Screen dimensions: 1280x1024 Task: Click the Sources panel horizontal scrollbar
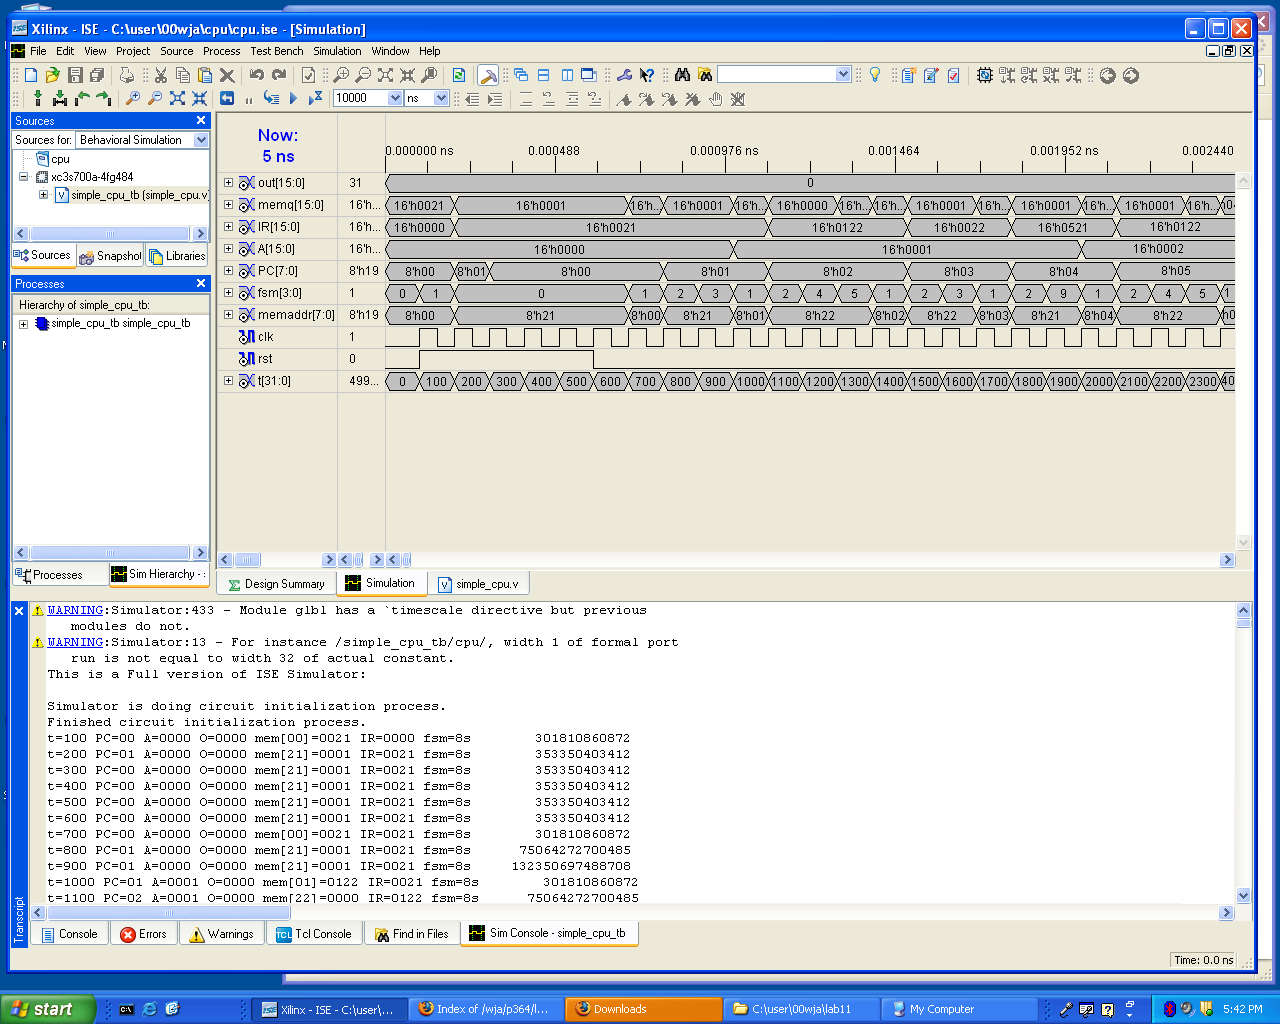[x=110, y=234]
